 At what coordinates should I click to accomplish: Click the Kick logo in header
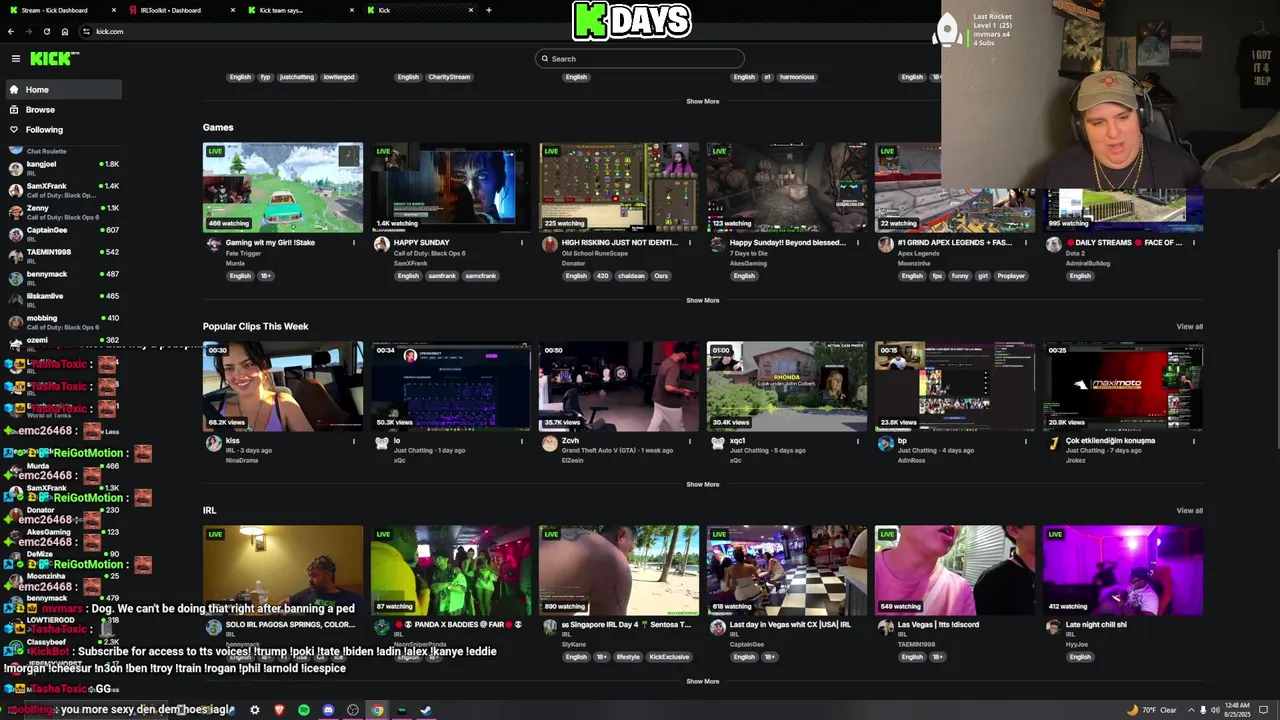tap(52, 59)
